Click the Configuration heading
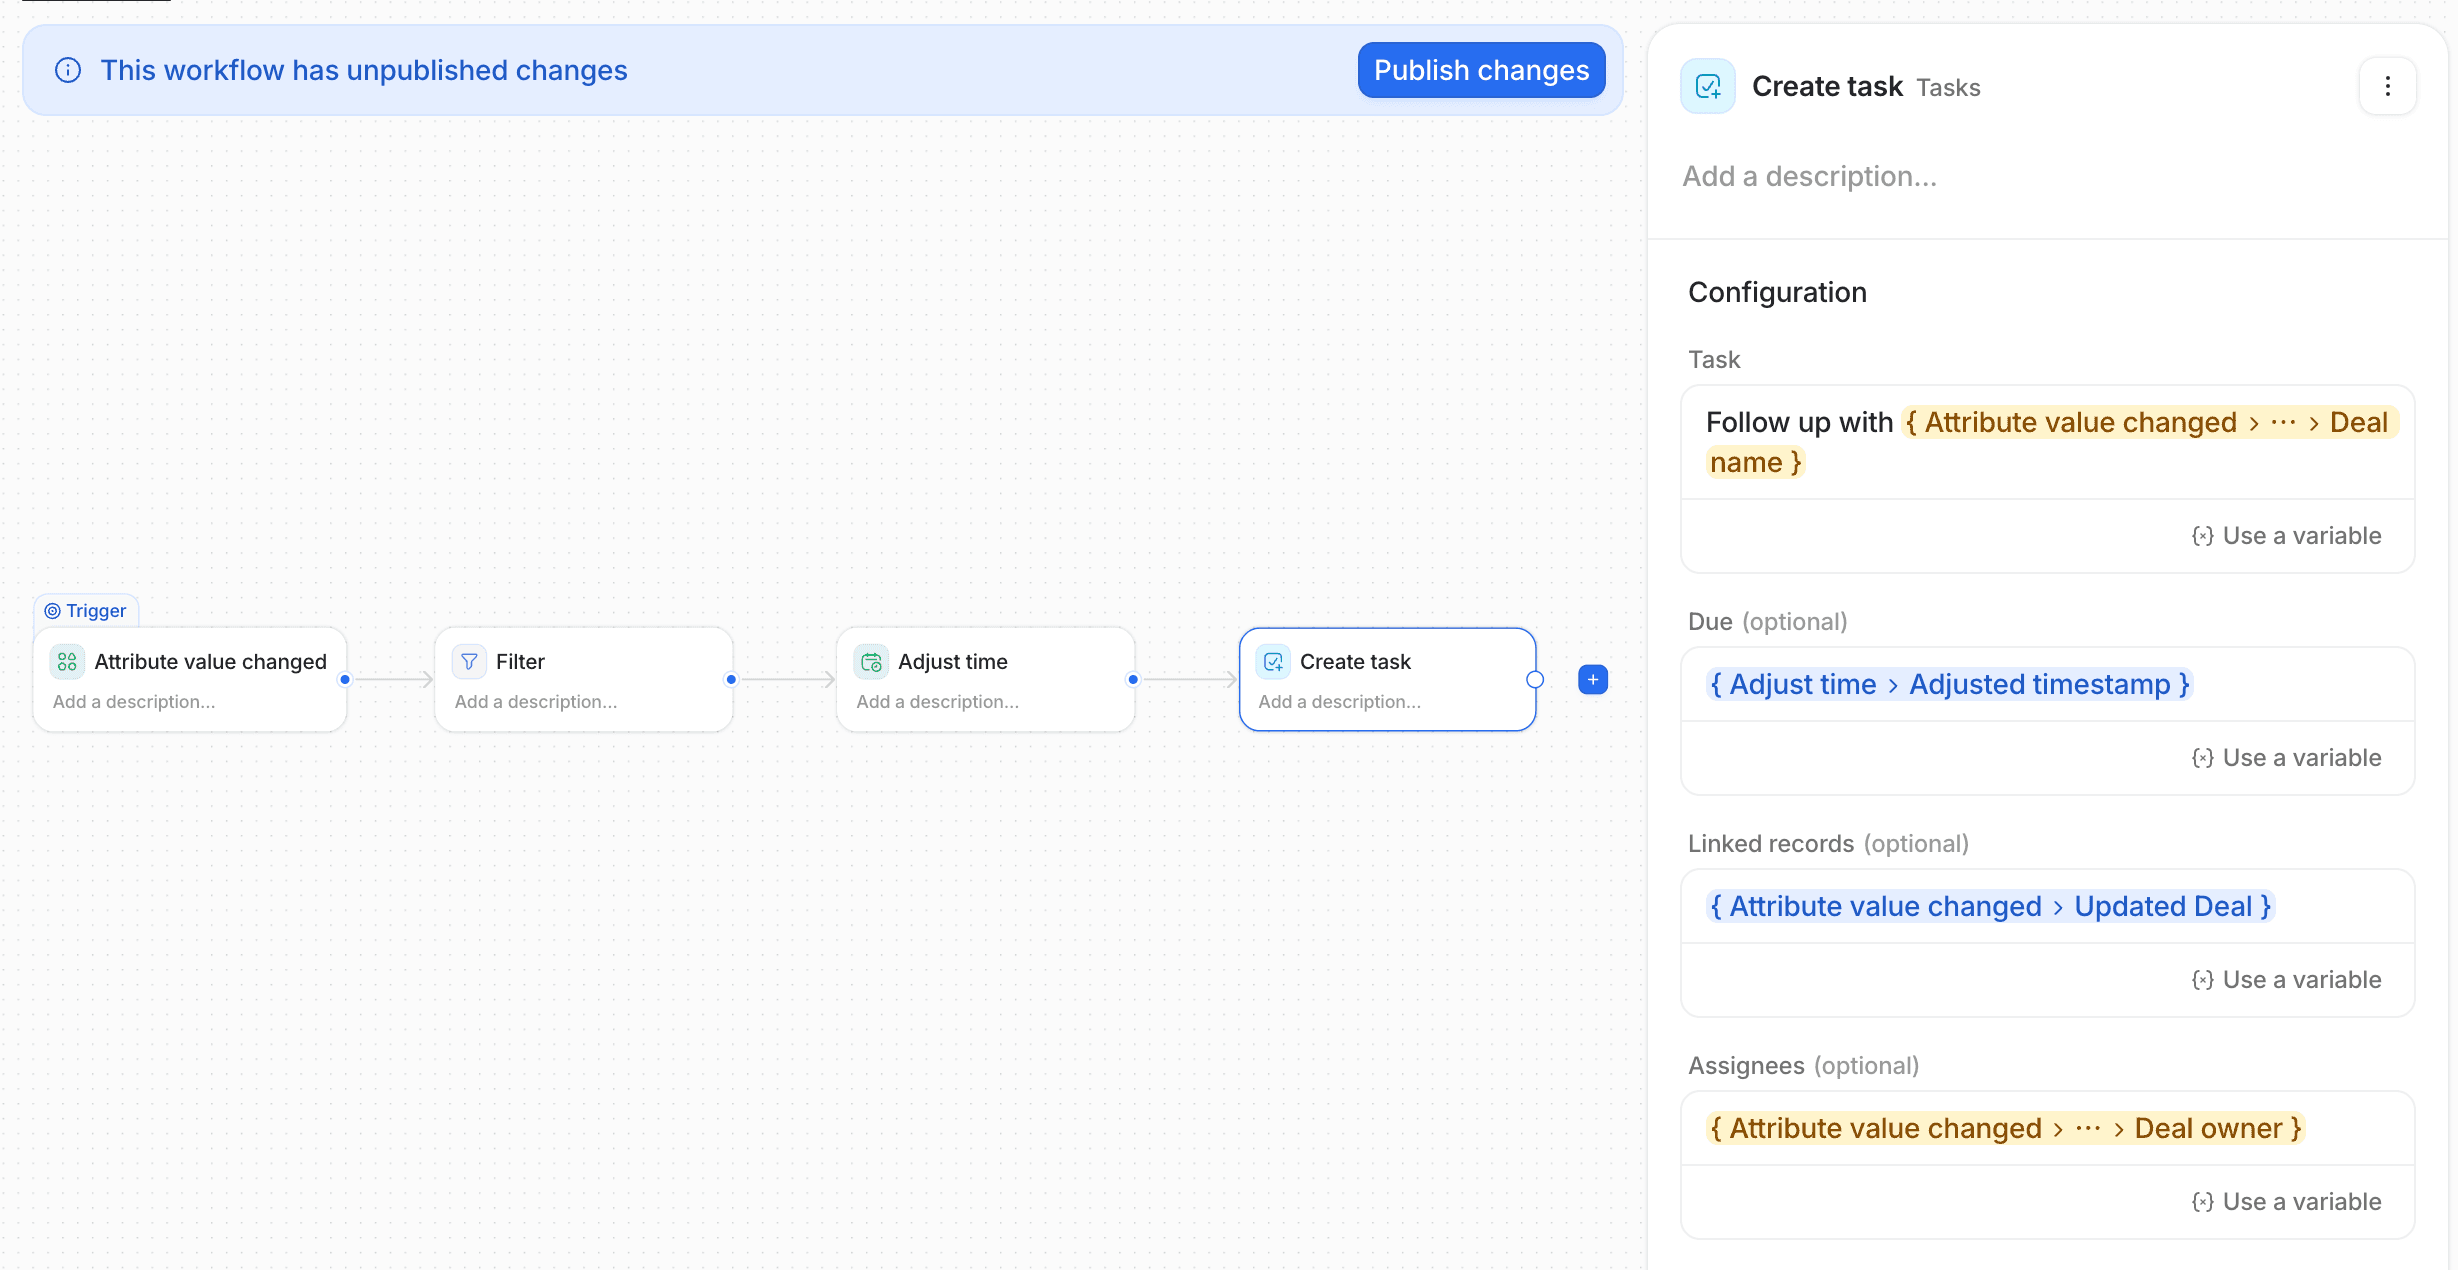 1778,292
